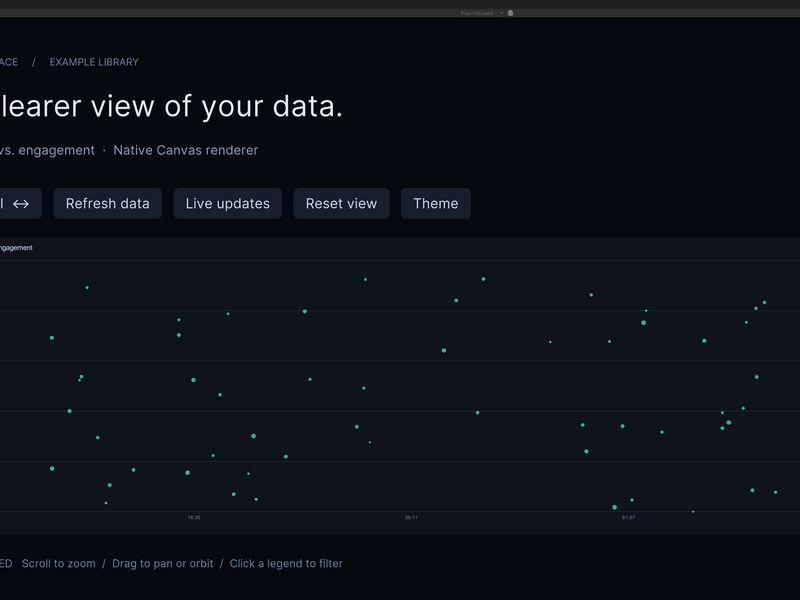Click the horizontal double-arrow icon button

(18, 204)
